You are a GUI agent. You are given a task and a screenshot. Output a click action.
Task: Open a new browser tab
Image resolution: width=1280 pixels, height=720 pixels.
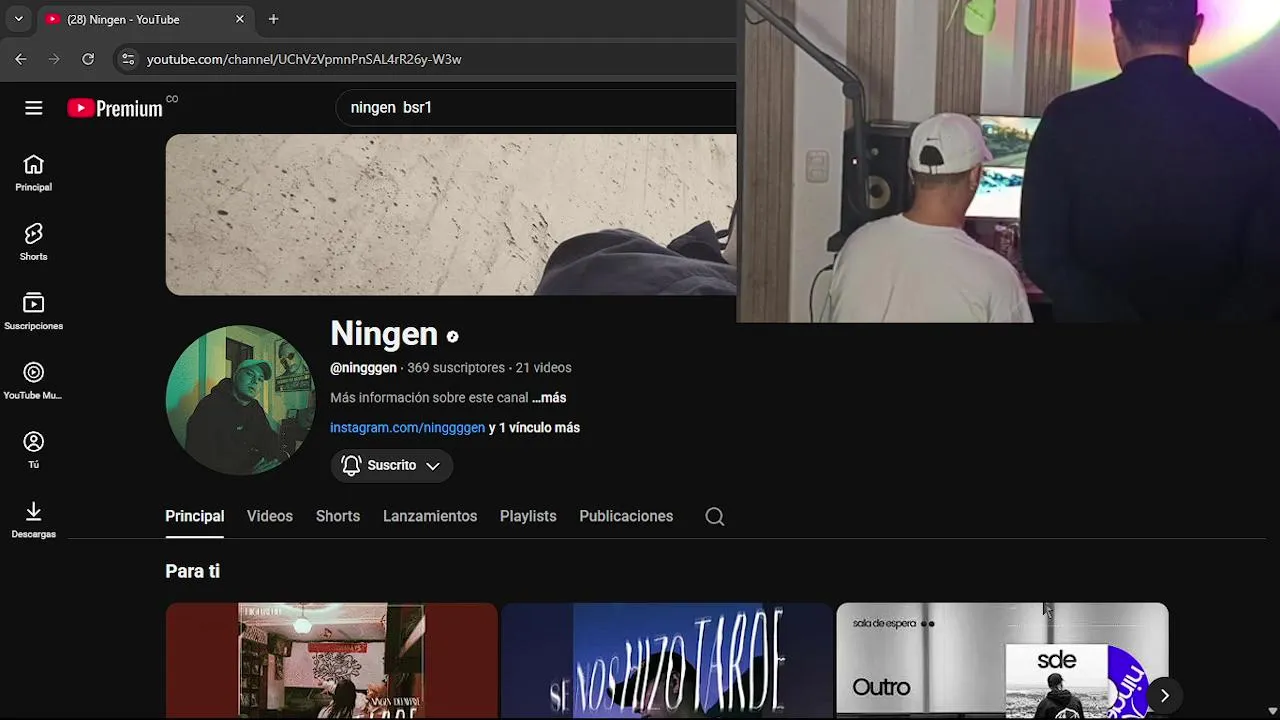(x=273, y=19)
